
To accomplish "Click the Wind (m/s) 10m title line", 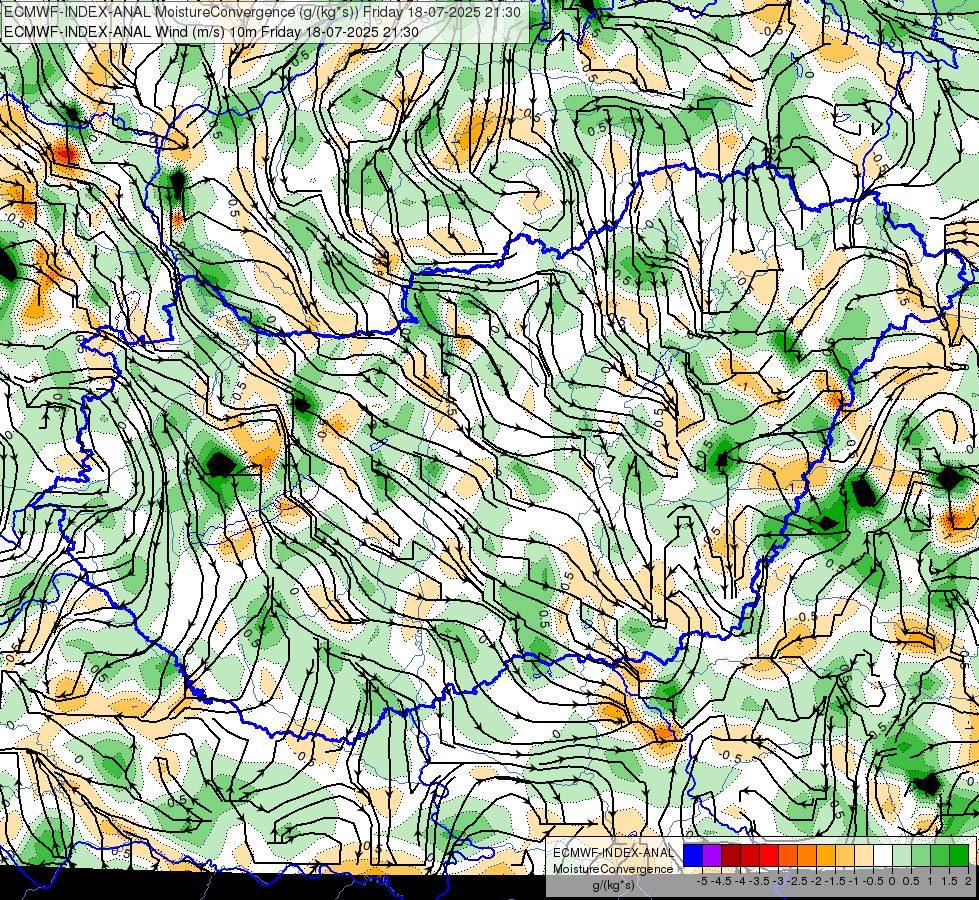I will 211,32.
